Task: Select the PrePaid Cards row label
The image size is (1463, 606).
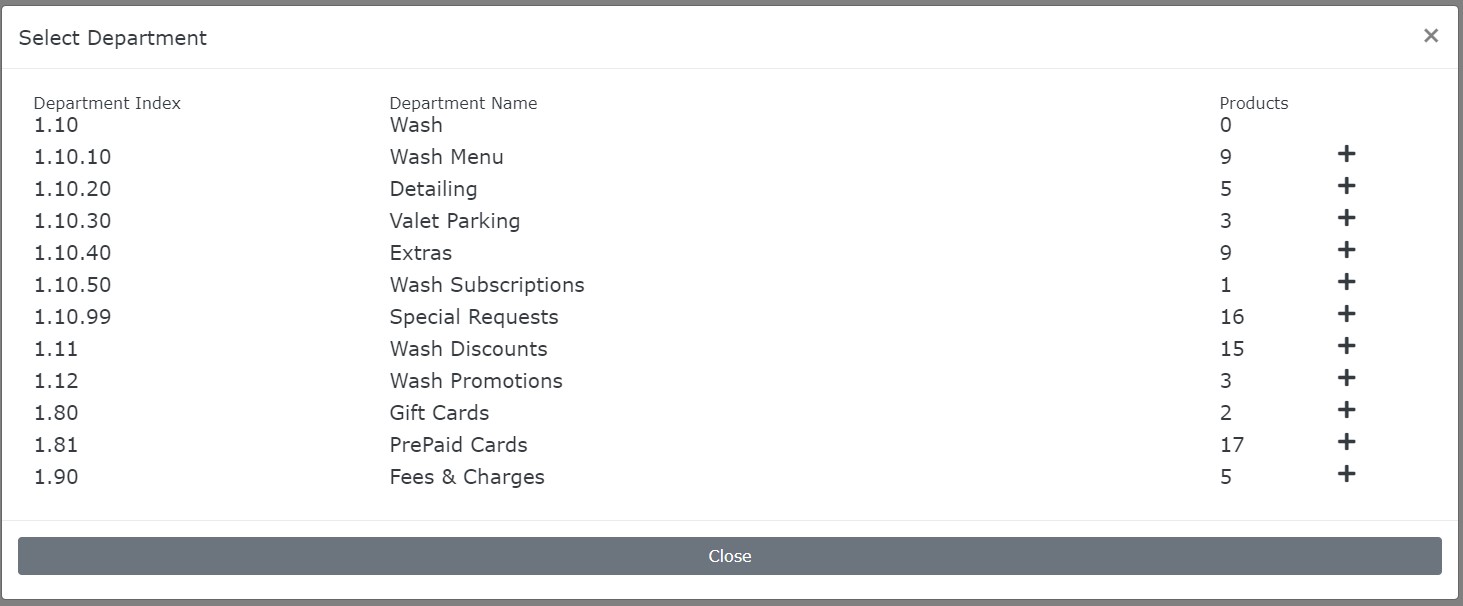Action: tap(458, 445)
